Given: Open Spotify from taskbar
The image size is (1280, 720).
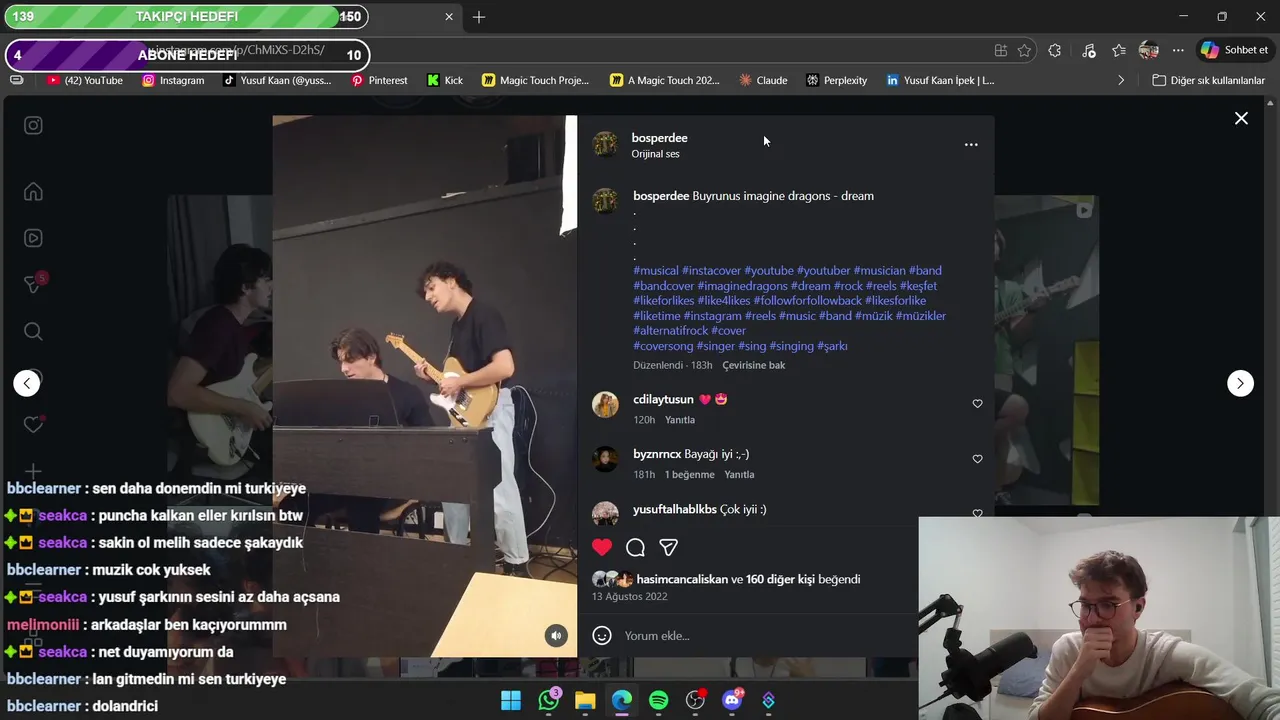Looking at the screenshot, I should (x=658, y=701).
